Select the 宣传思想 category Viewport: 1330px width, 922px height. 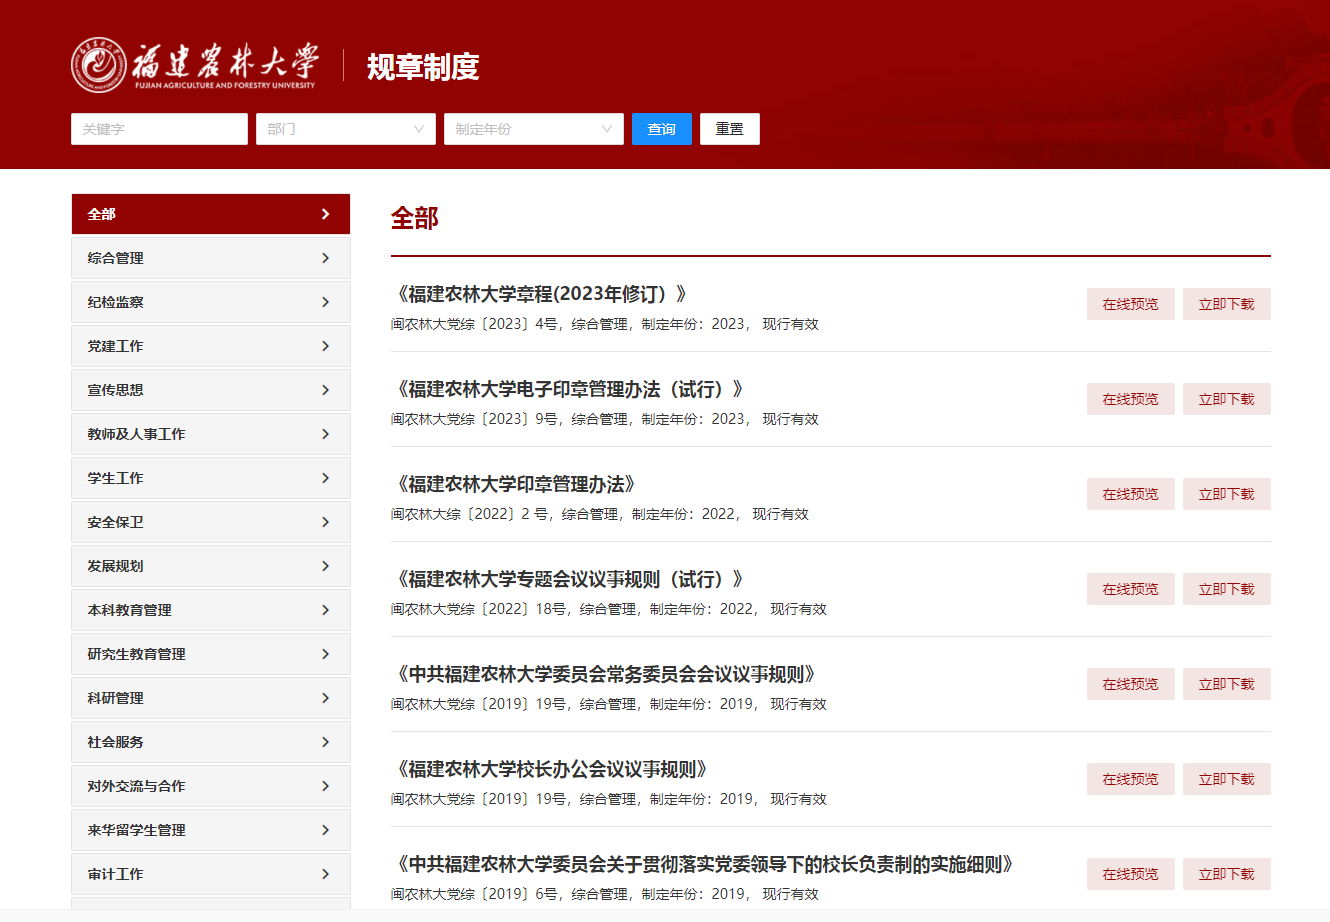click(211, 390)
